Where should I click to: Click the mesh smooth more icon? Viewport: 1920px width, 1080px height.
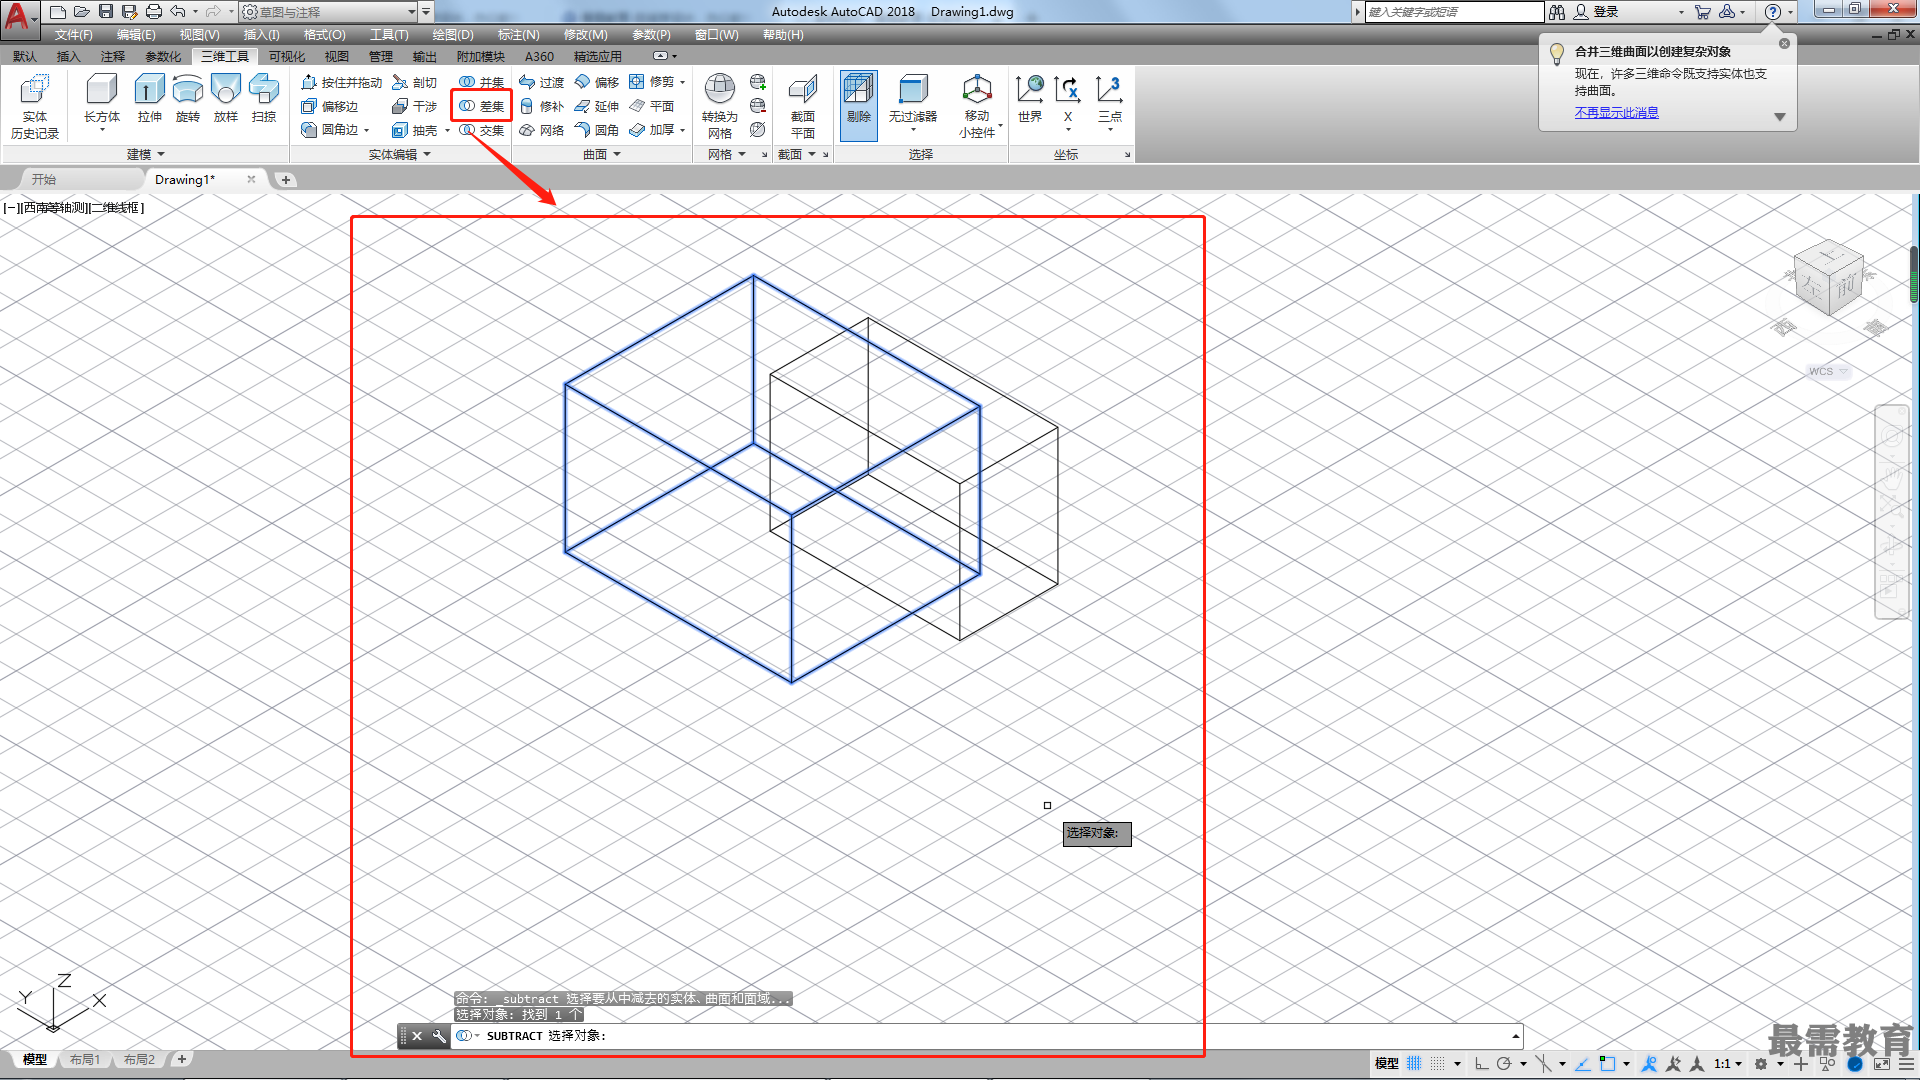click(758, 82)
